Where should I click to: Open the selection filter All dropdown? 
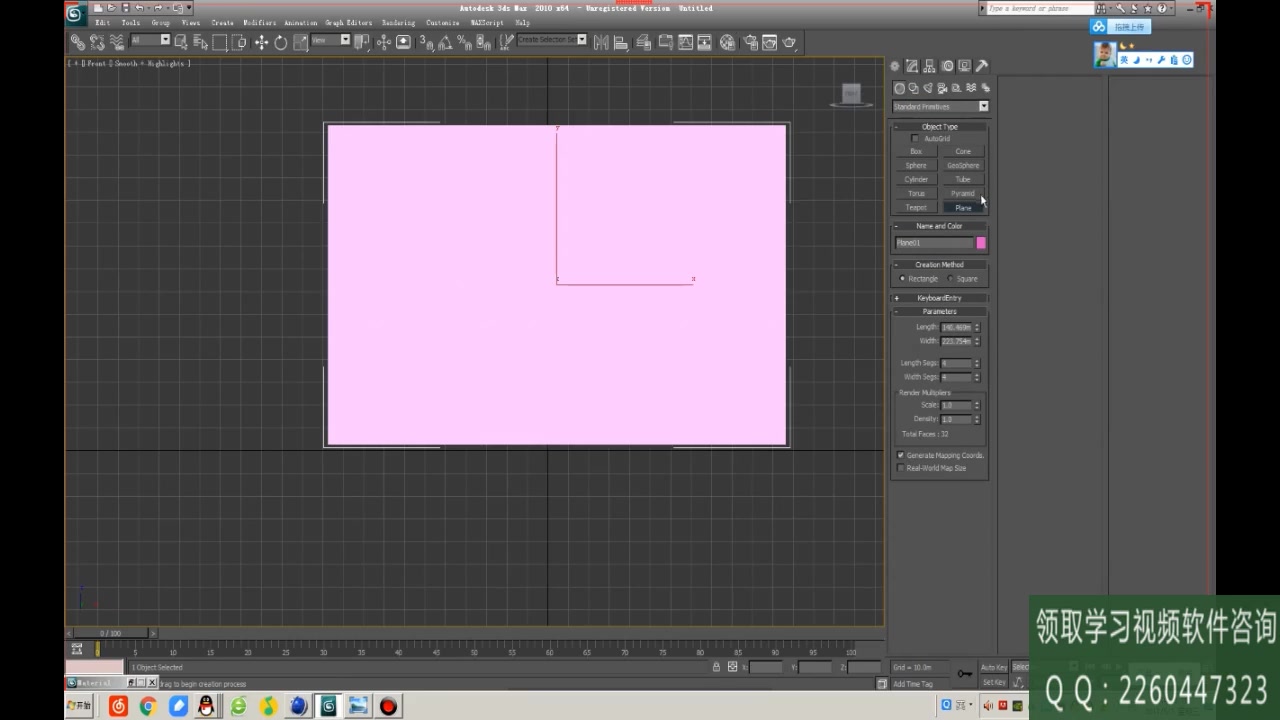[151, 40]
